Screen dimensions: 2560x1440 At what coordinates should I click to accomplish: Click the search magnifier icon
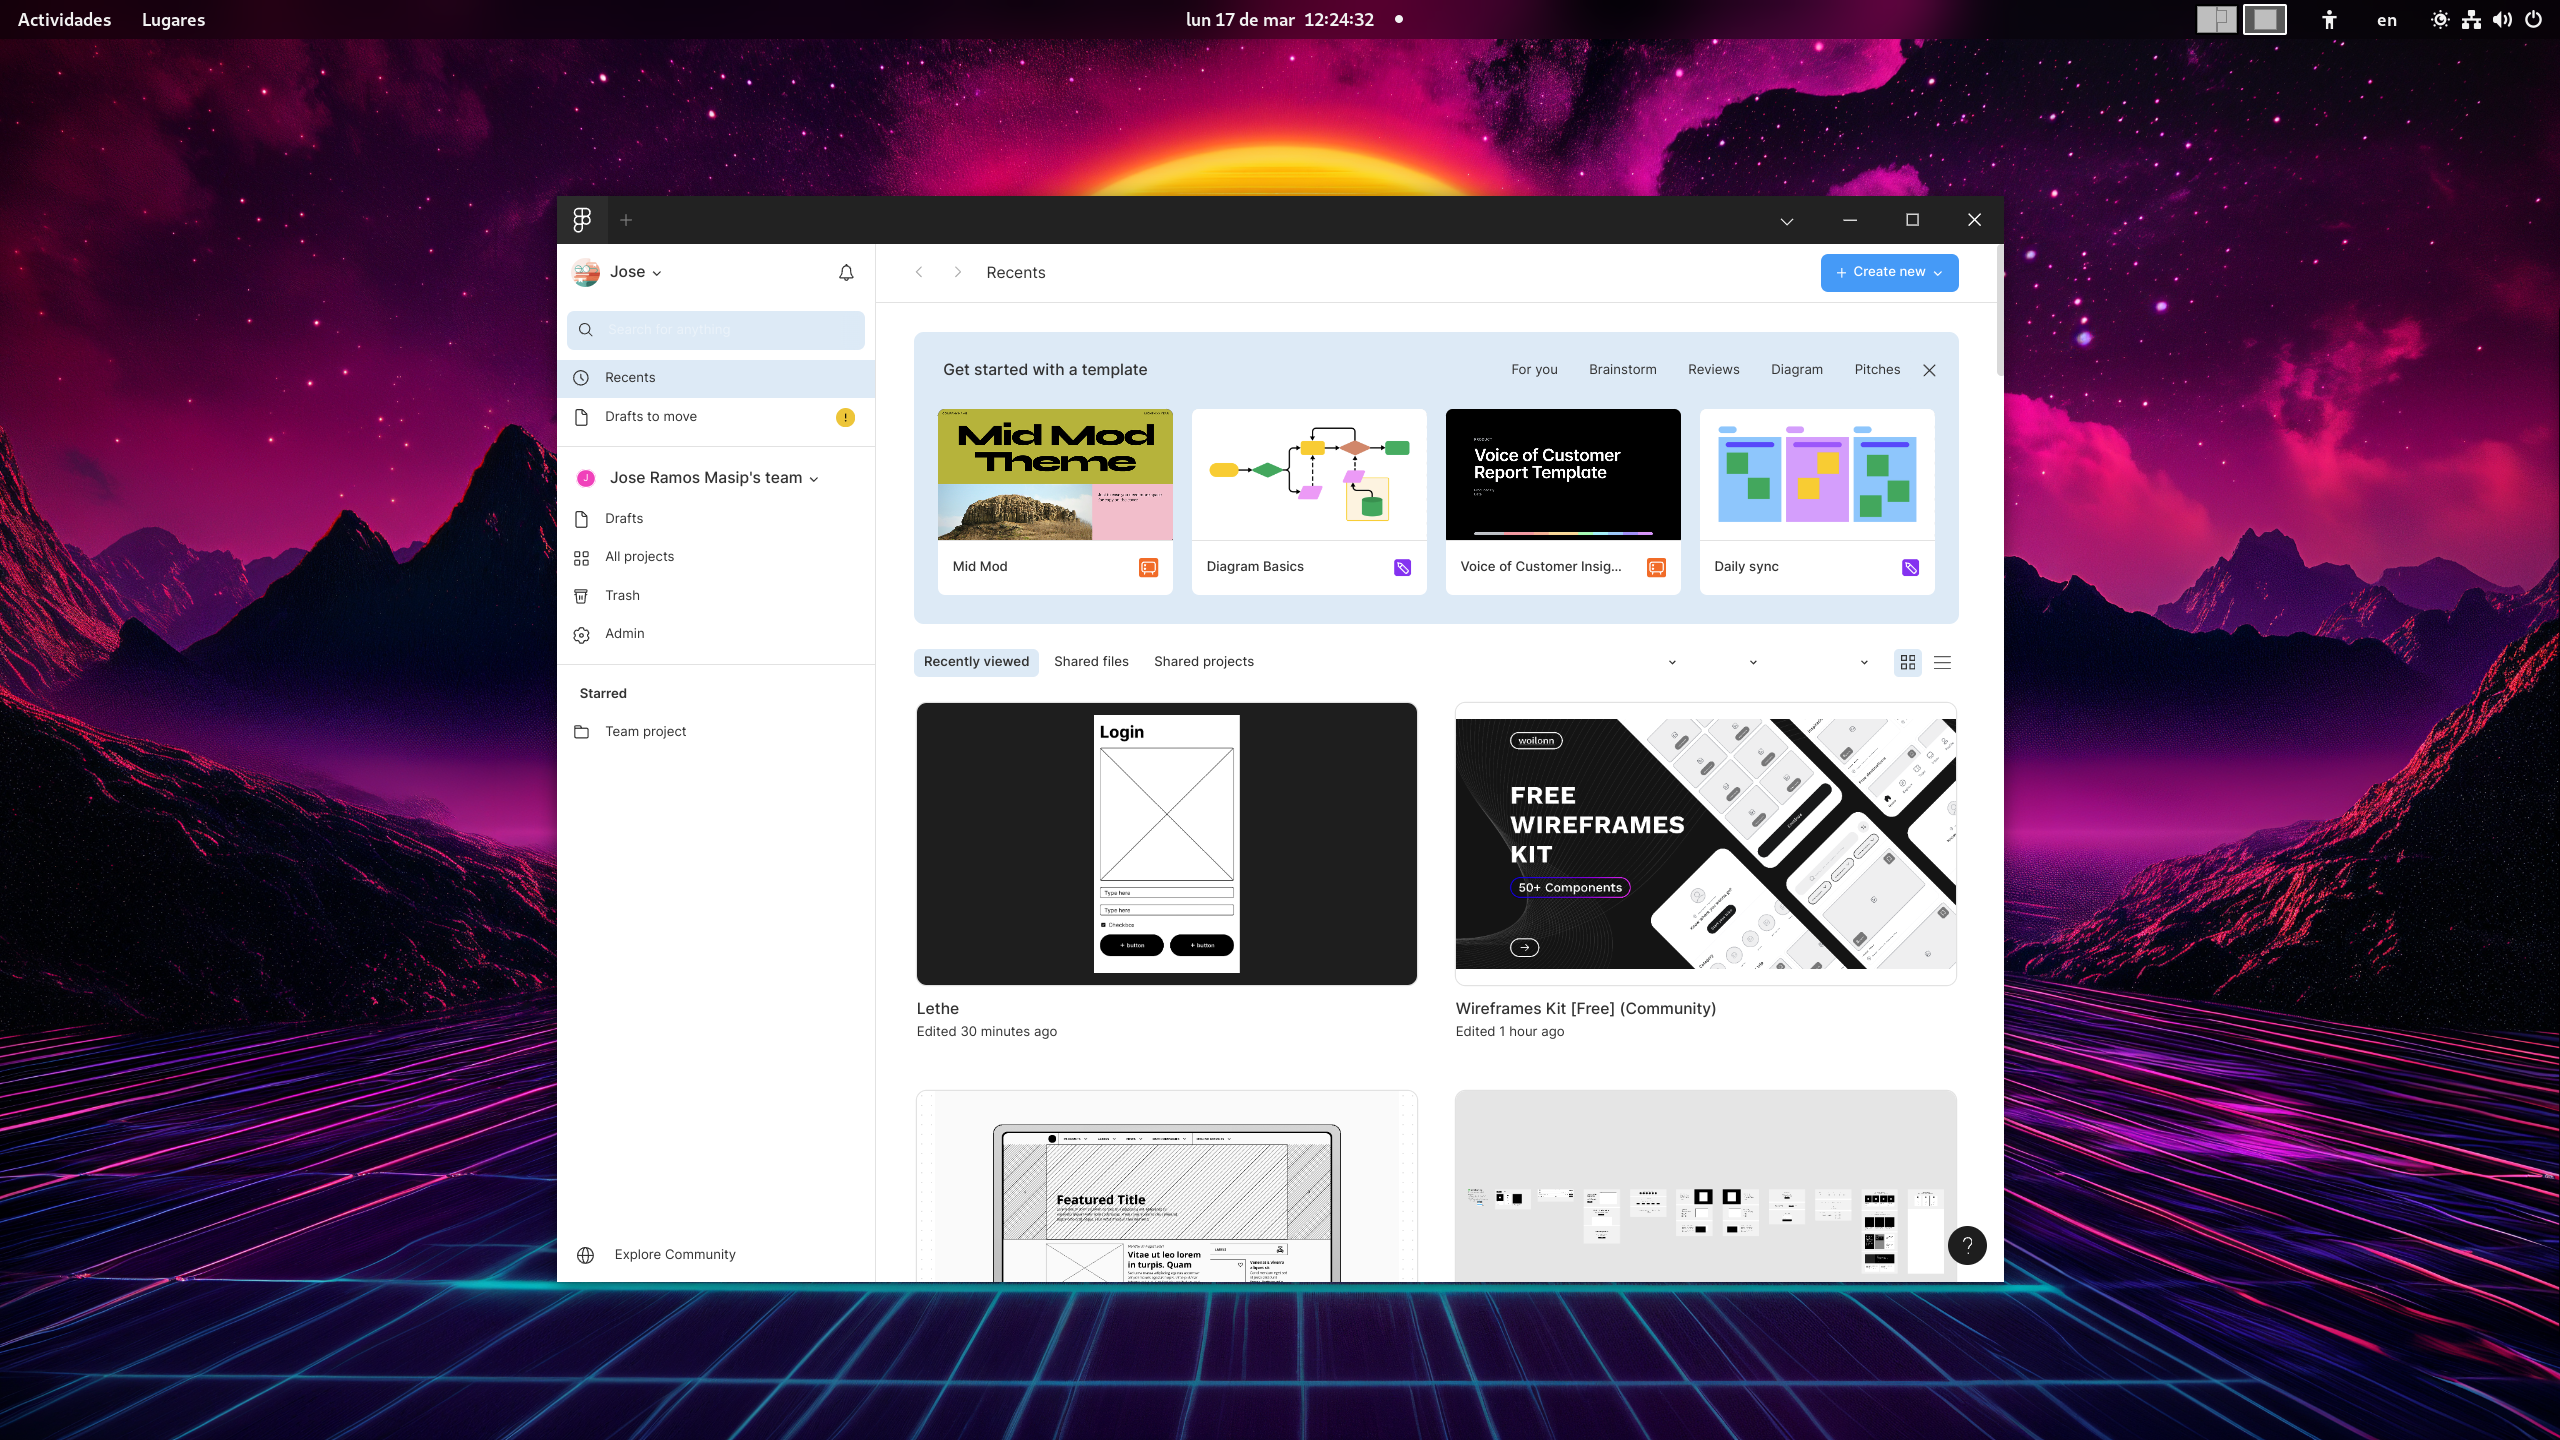pos(586,330)
